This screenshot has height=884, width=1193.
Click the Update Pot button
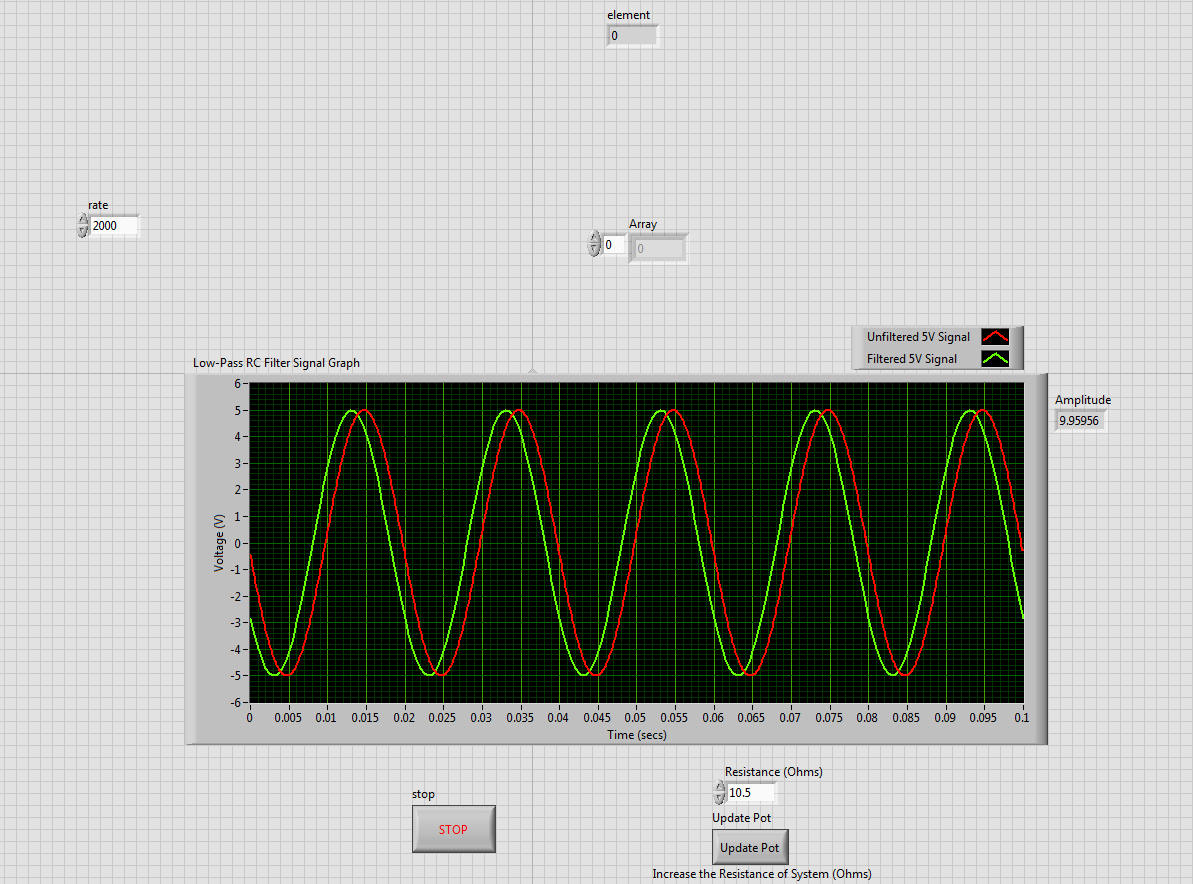[x=749, y=847]
